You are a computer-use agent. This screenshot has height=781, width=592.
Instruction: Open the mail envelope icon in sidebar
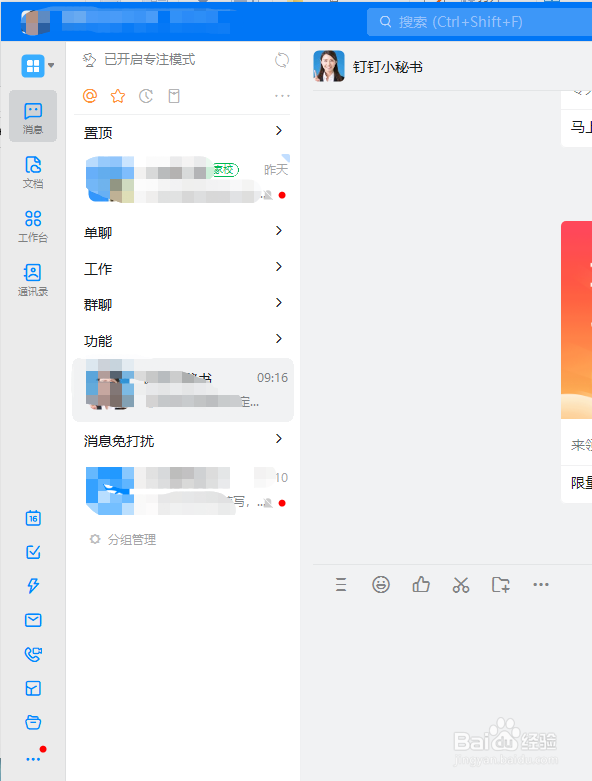[33, 620]
